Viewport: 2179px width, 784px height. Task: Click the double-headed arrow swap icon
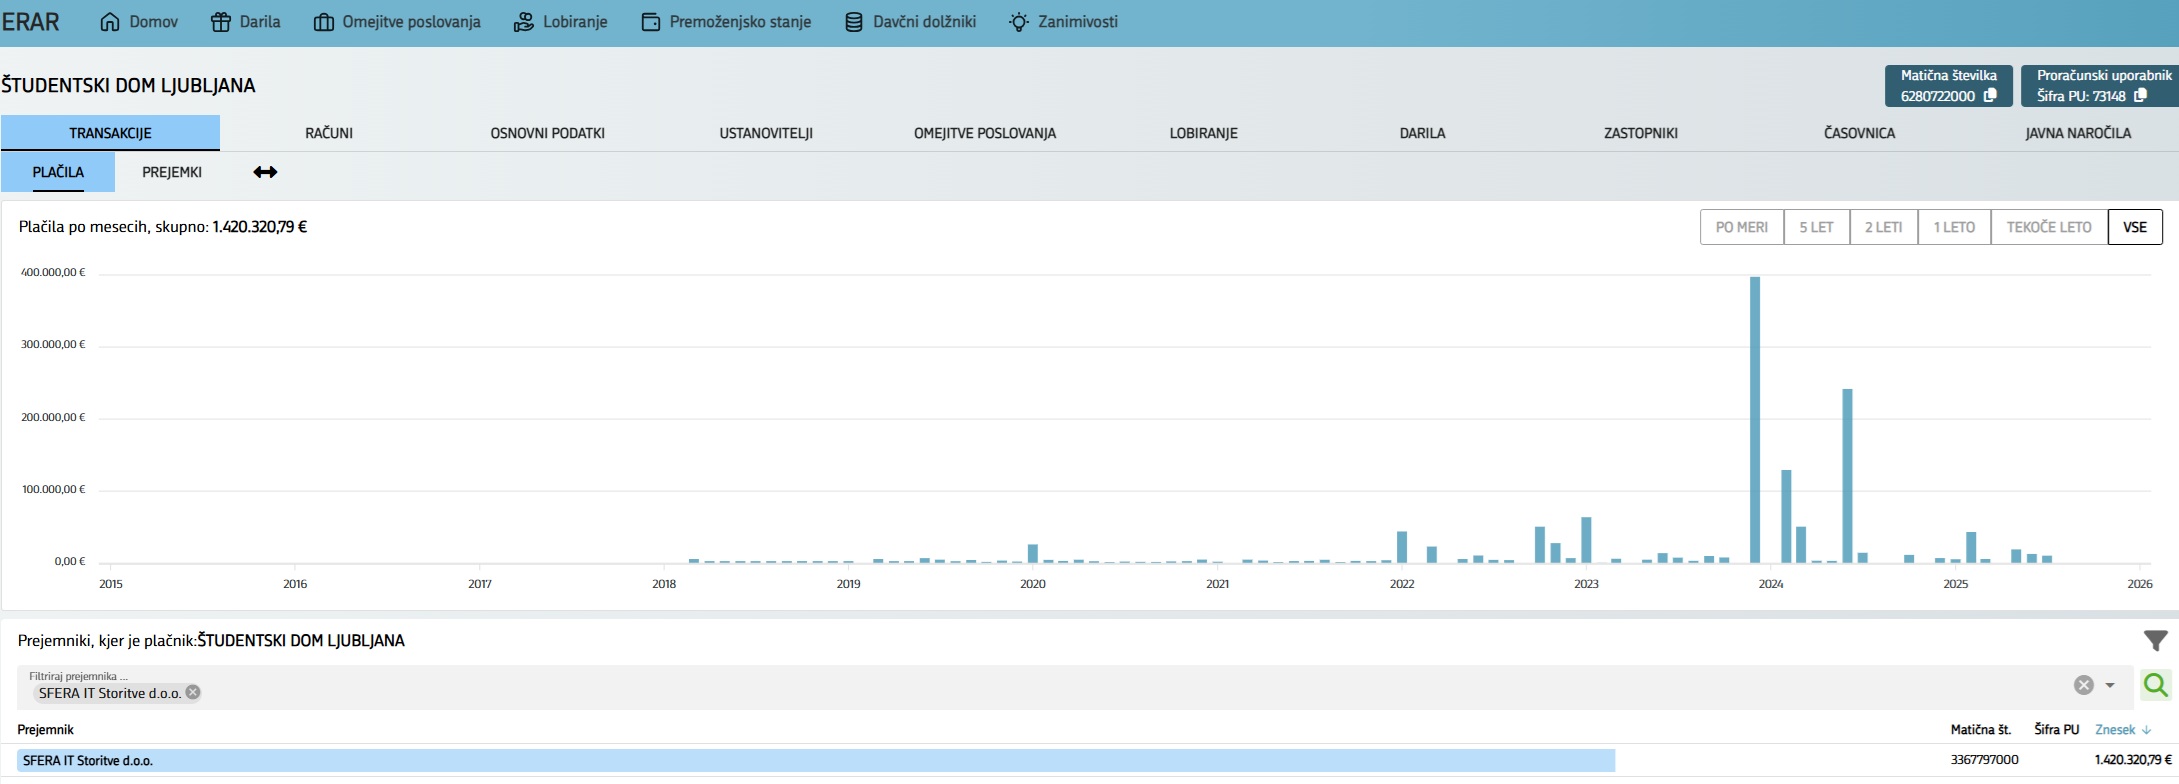pyautogui.click(x=265, y=172)
